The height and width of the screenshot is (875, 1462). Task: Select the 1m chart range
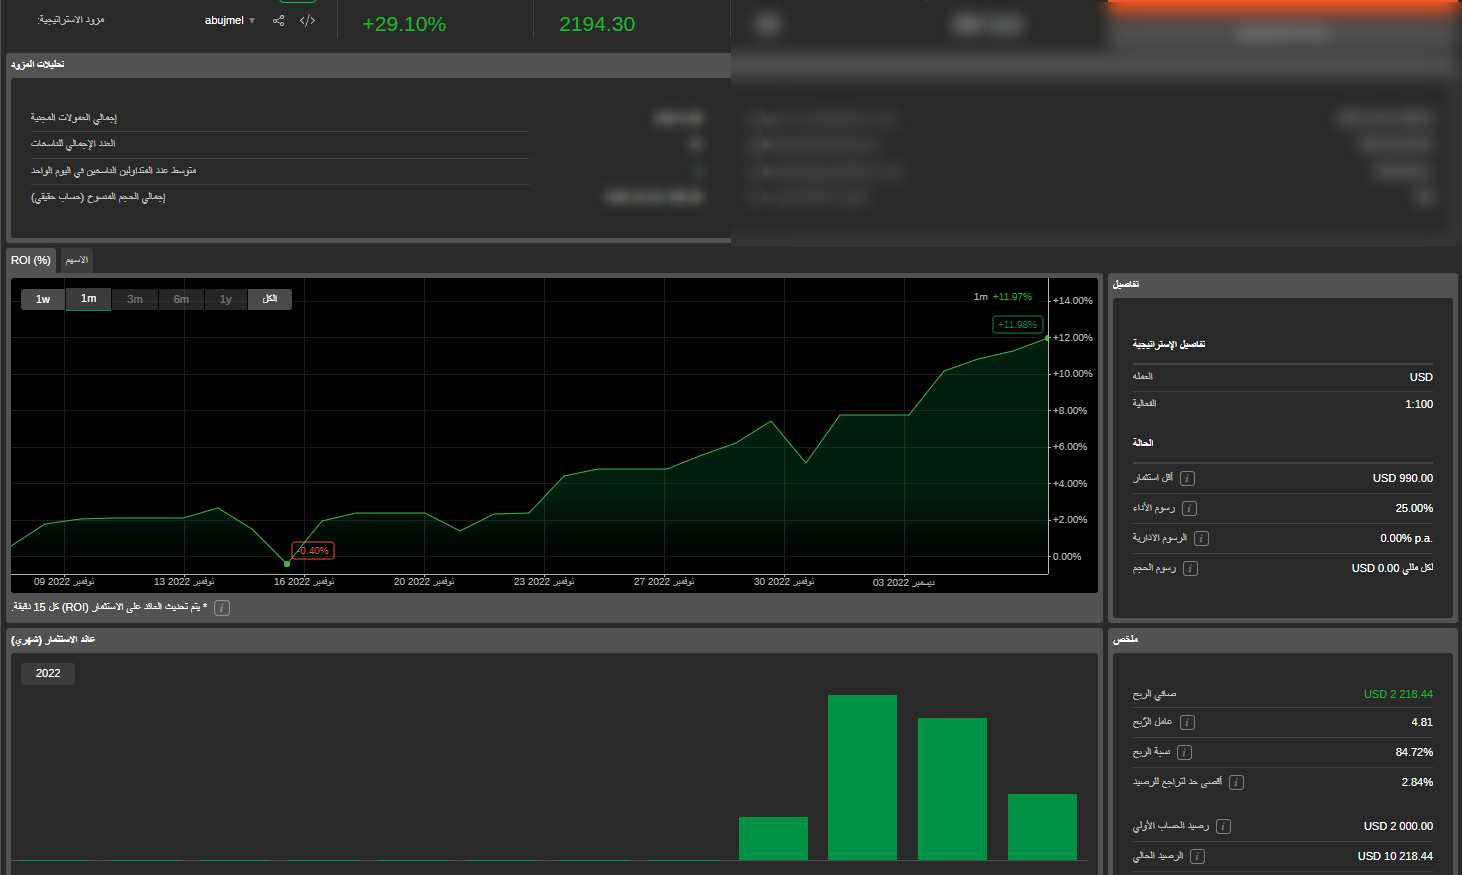click(89, 299)
